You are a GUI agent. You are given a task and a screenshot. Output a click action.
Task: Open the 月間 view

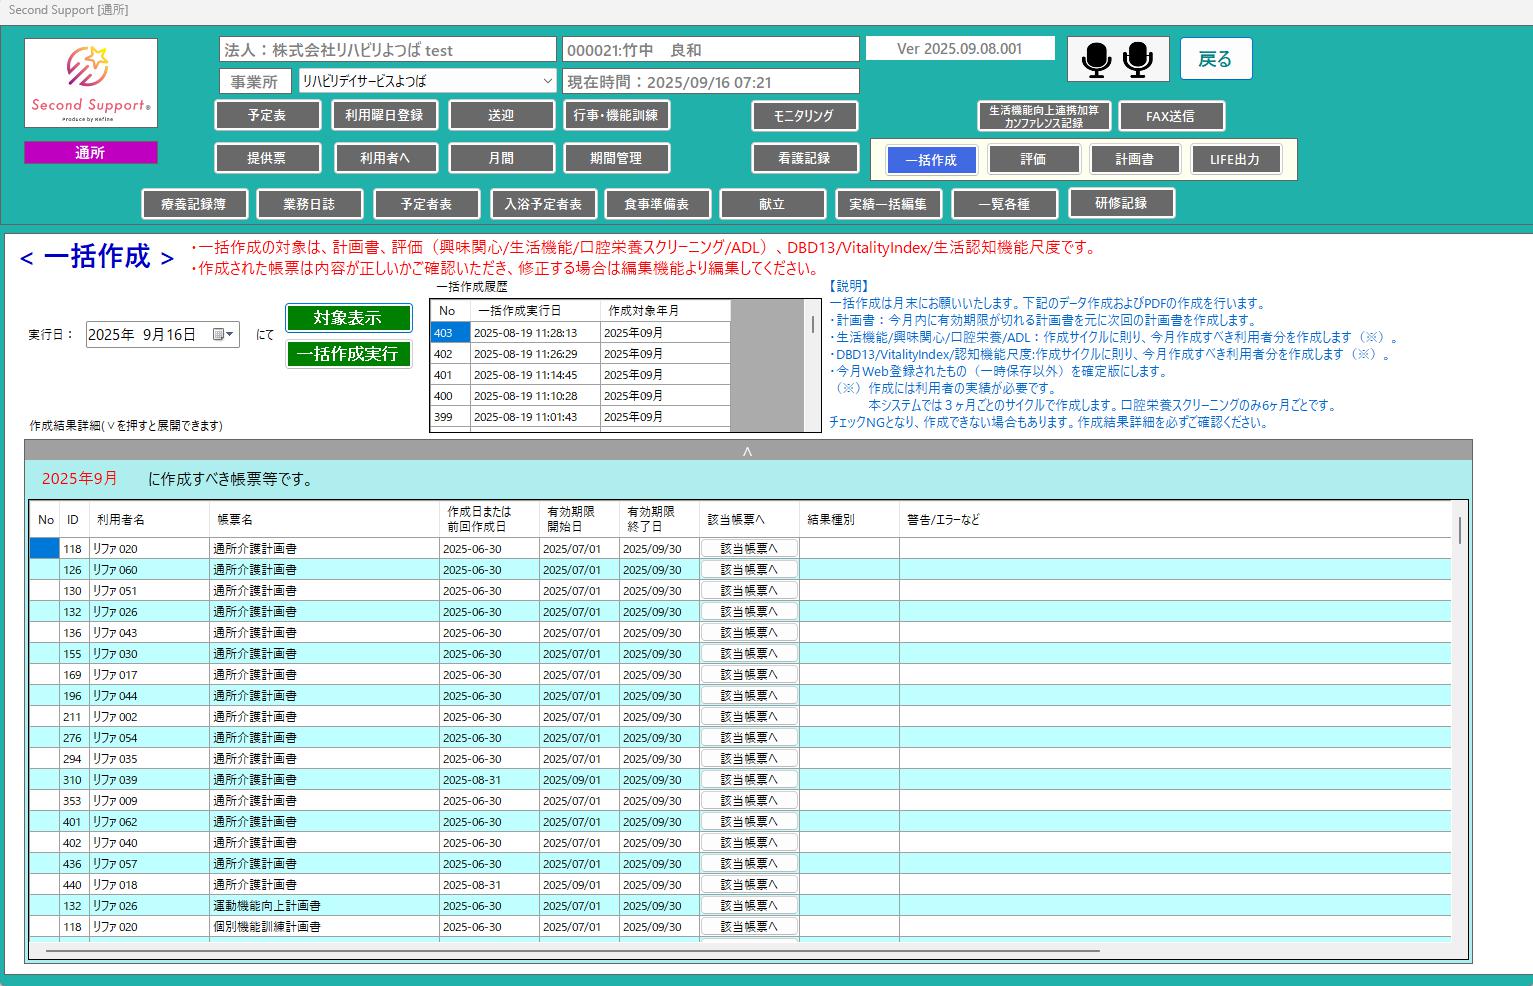501,158
